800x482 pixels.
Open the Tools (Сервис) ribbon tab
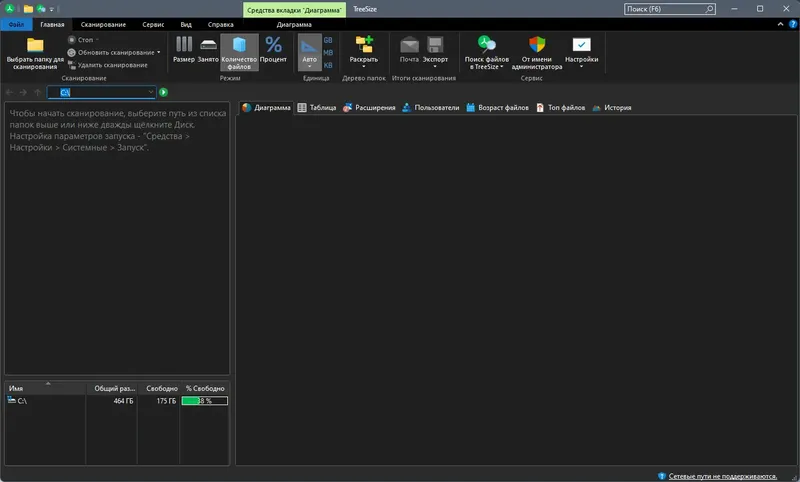(x=153, y=24)
